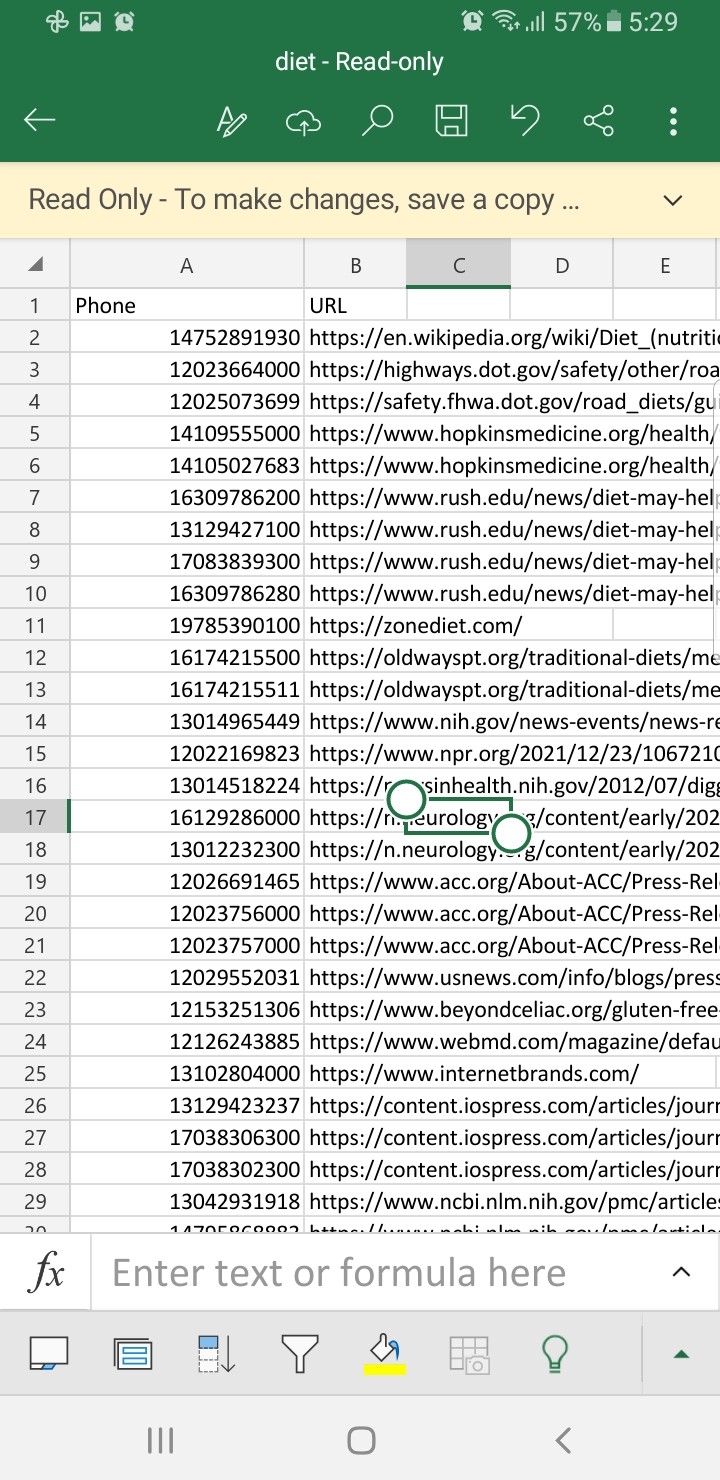Expand the Read Only notification banner
Screen dimensions: 720x1480
673,200
